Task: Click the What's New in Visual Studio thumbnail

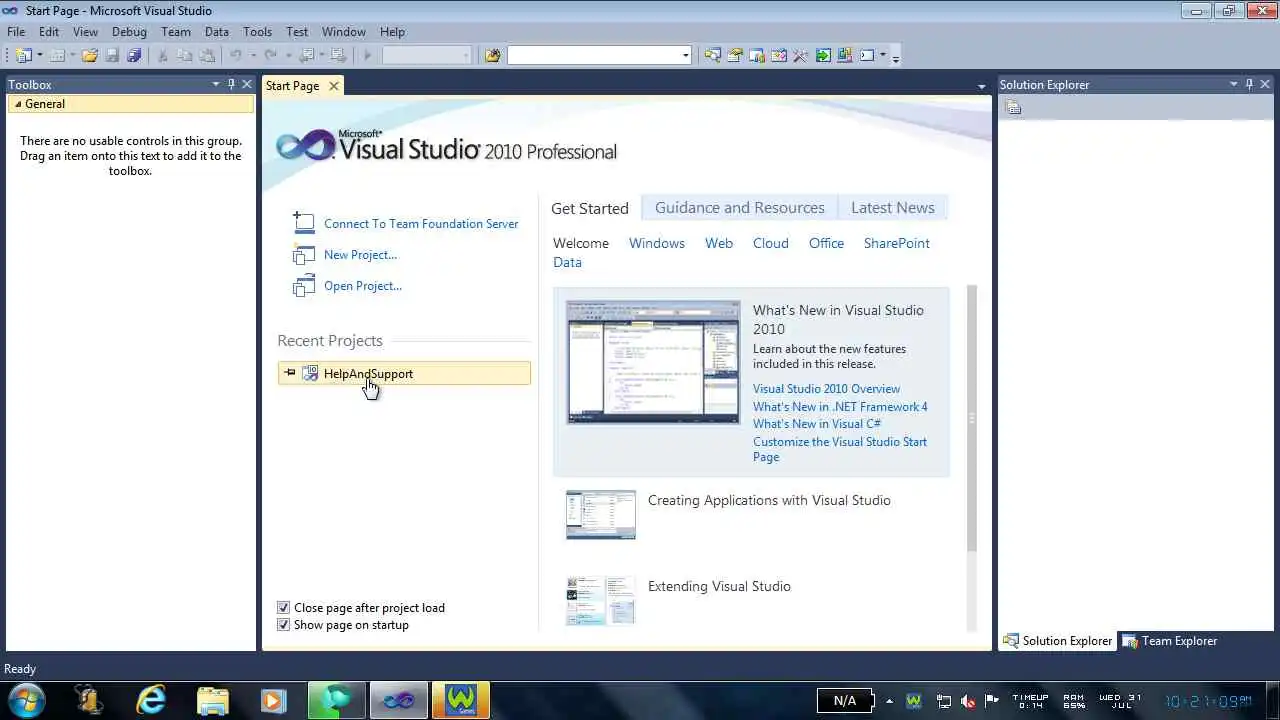Action: pyautogui.click(x=654, y=362)
